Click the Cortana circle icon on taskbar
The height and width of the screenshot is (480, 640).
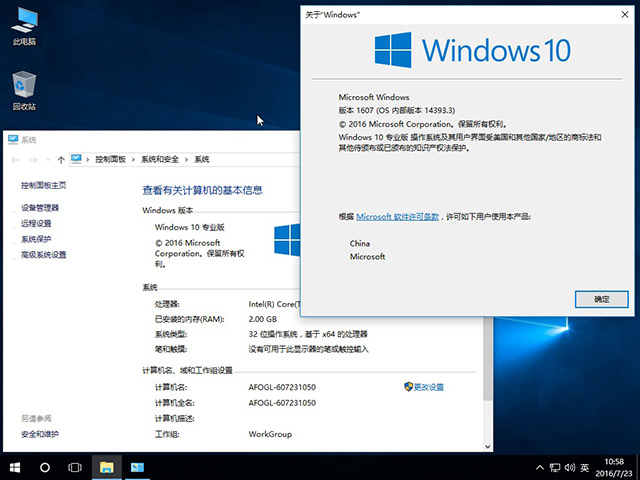[45, 467]
